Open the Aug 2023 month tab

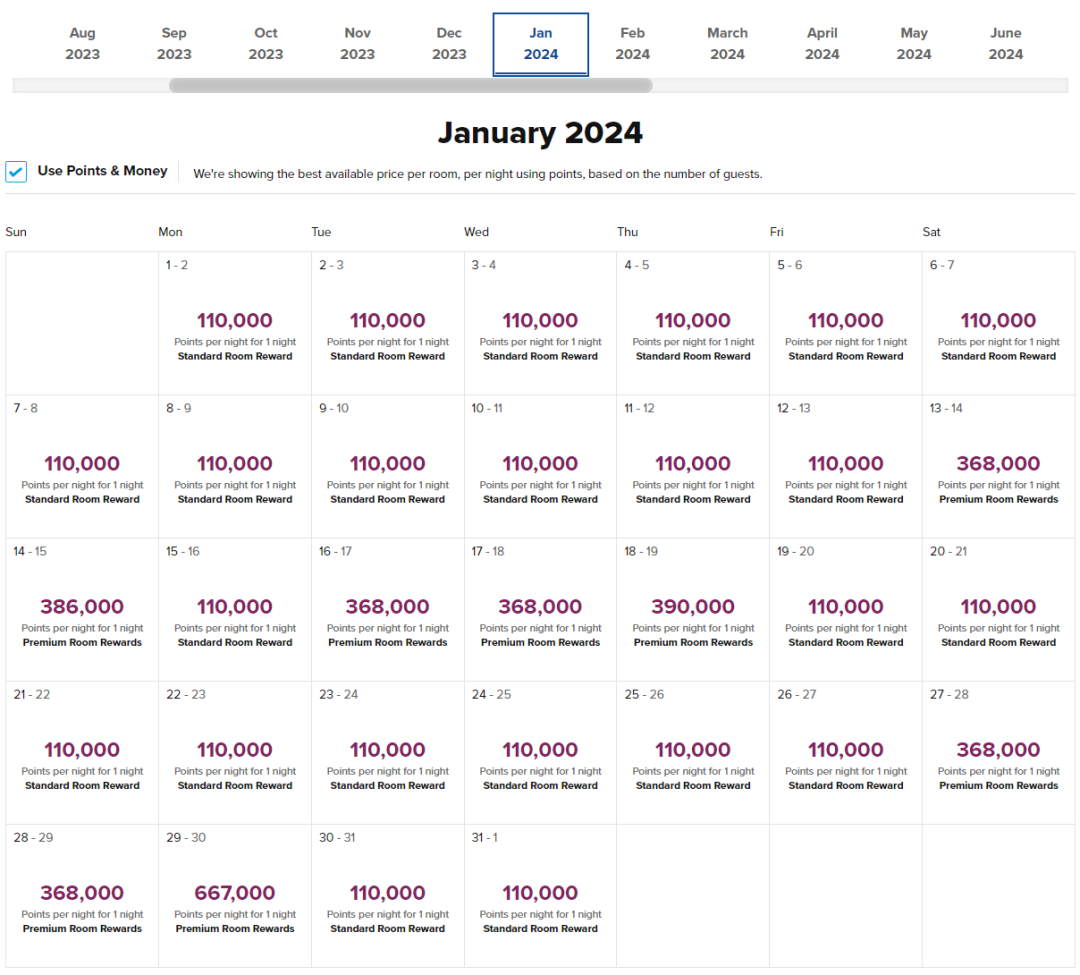tap(82, 44)
